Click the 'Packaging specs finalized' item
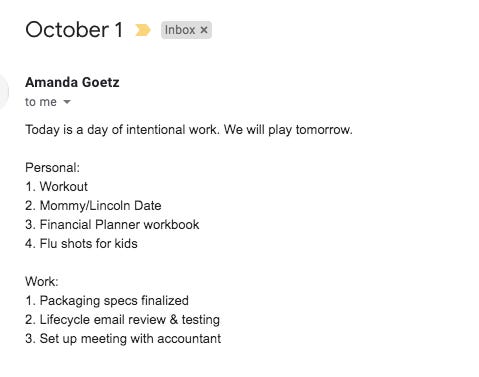The width and height of the screenshot is (479, 377). point(107,301)
